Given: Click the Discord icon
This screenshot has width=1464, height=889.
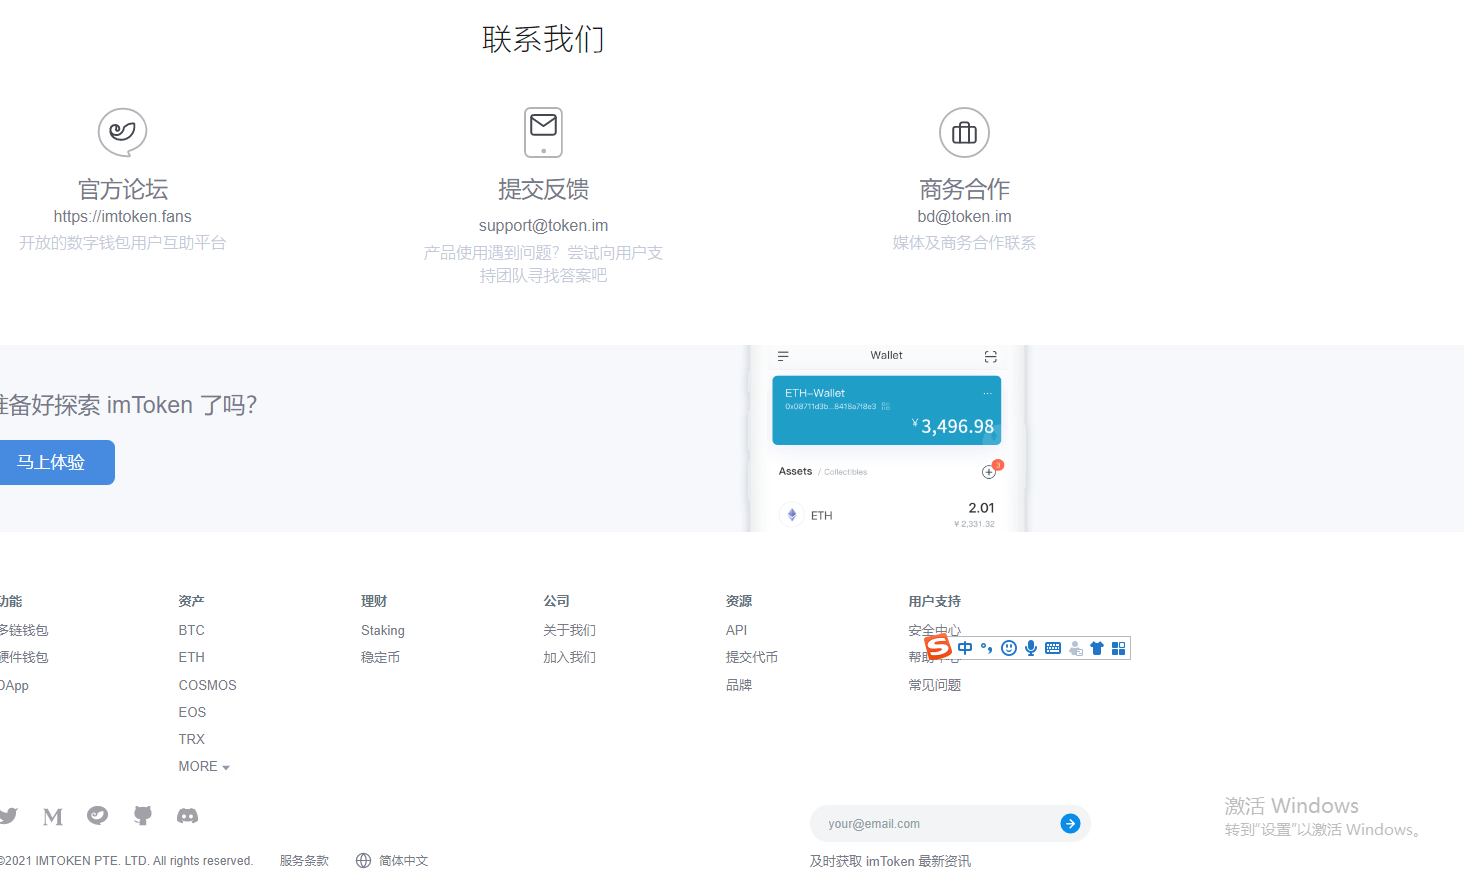Looking at the screenshot, I should pos(188,816).
